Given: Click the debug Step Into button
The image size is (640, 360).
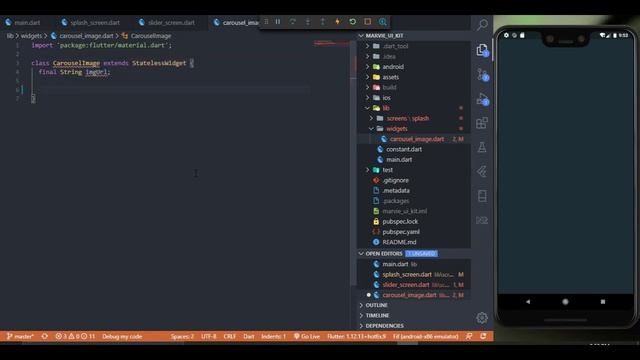Looking at the screenshot, I should click(308, 22).
